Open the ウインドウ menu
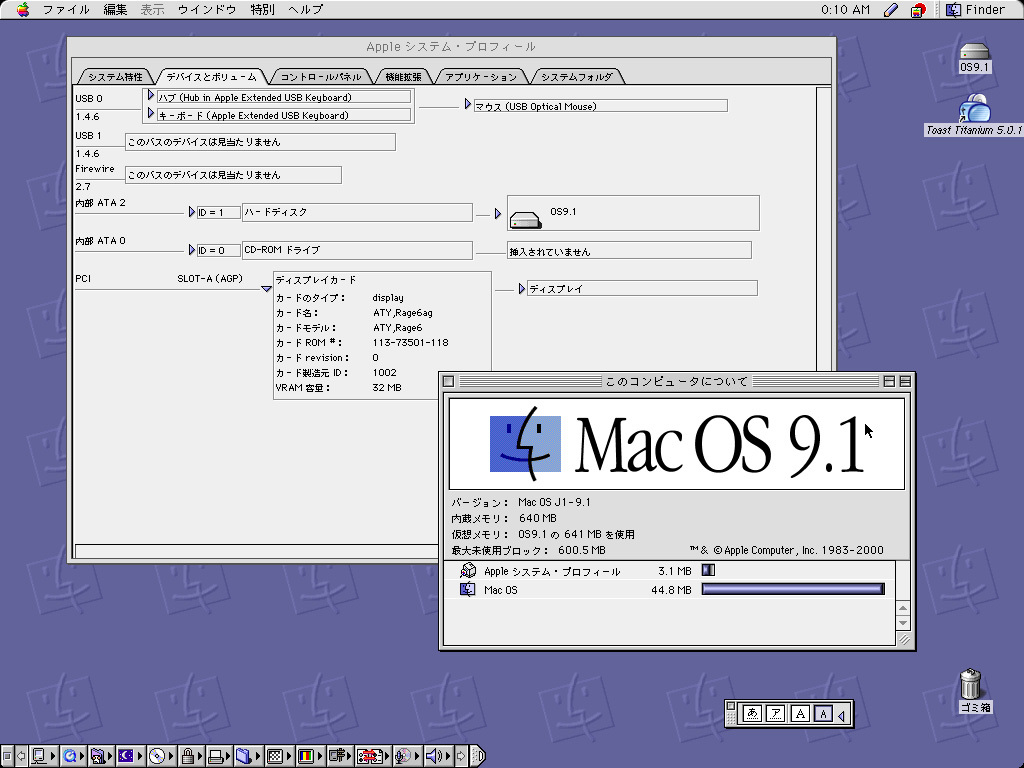This screenshot has height=768, width=1024. click(x=207, y=10)
